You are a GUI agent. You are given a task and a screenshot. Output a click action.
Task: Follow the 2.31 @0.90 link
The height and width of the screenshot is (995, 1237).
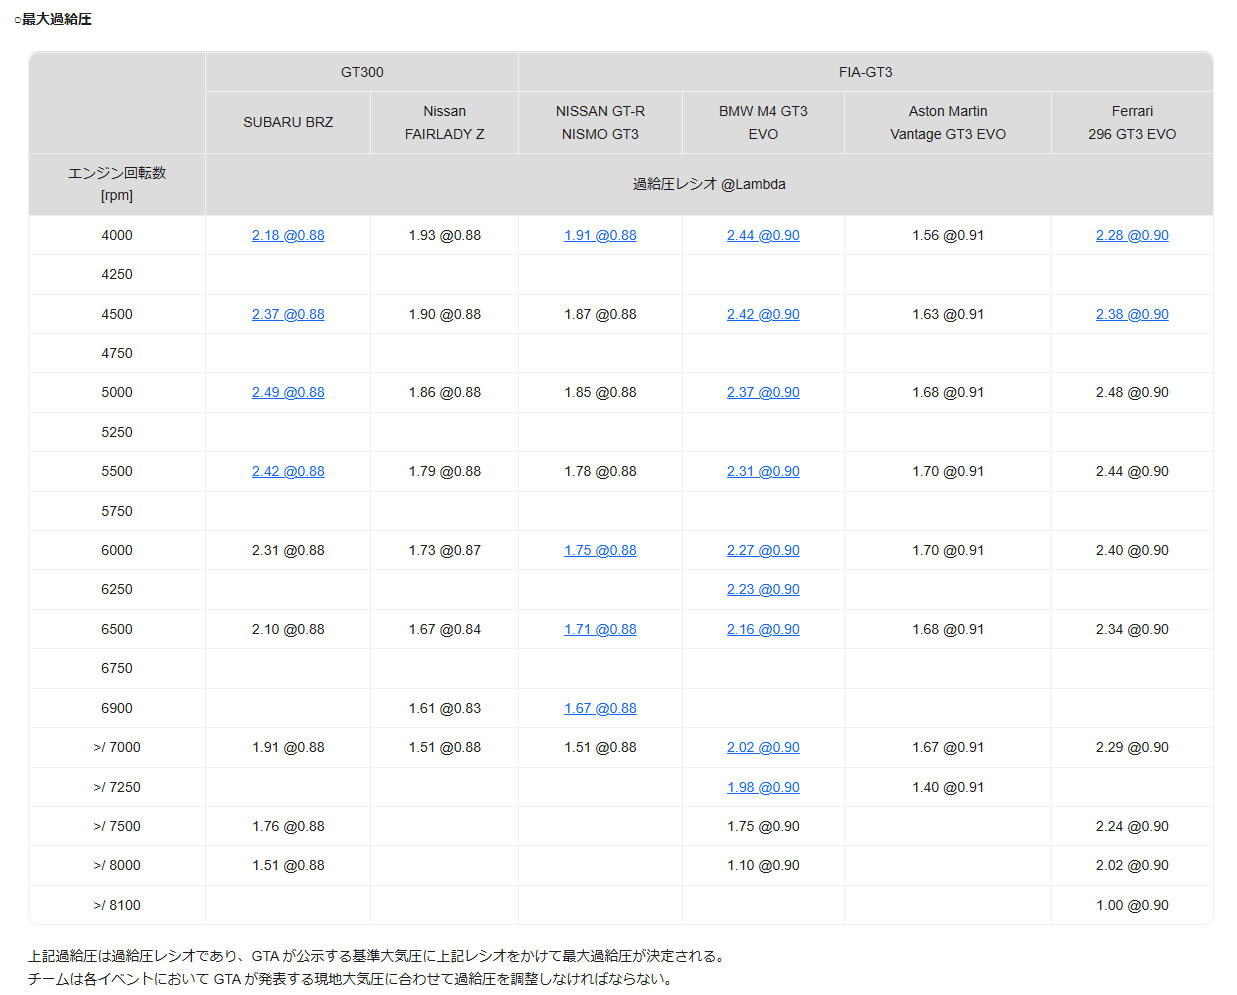[x=763, y=471]
